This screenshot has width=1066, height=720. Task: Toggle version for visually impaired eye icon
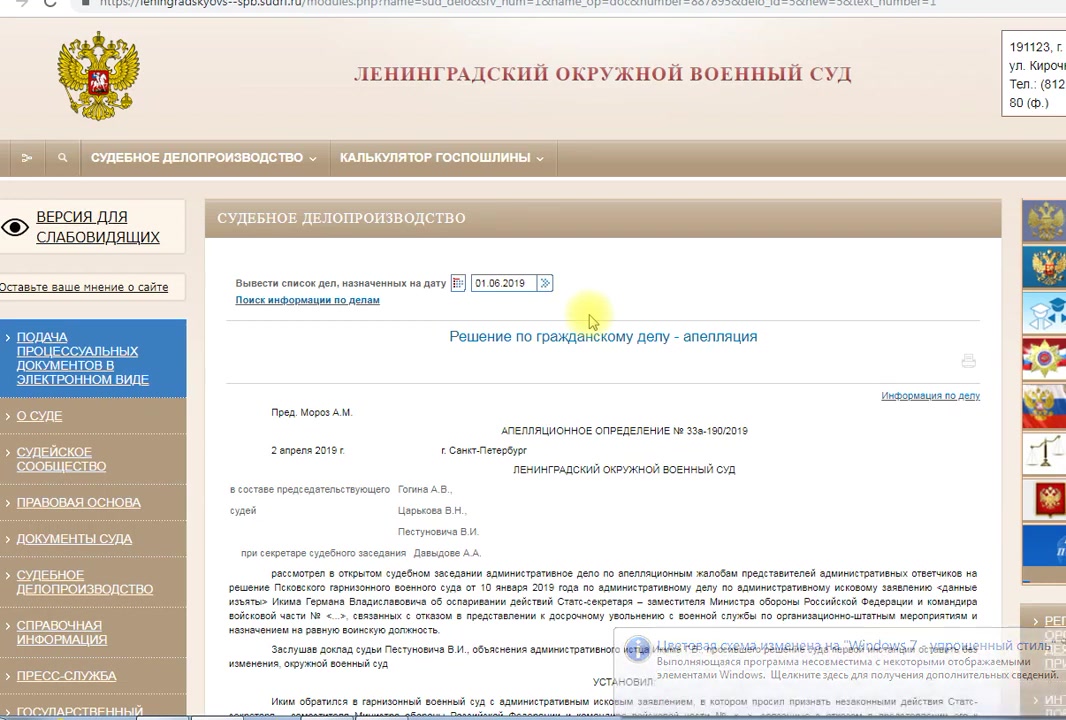[15, 227]
